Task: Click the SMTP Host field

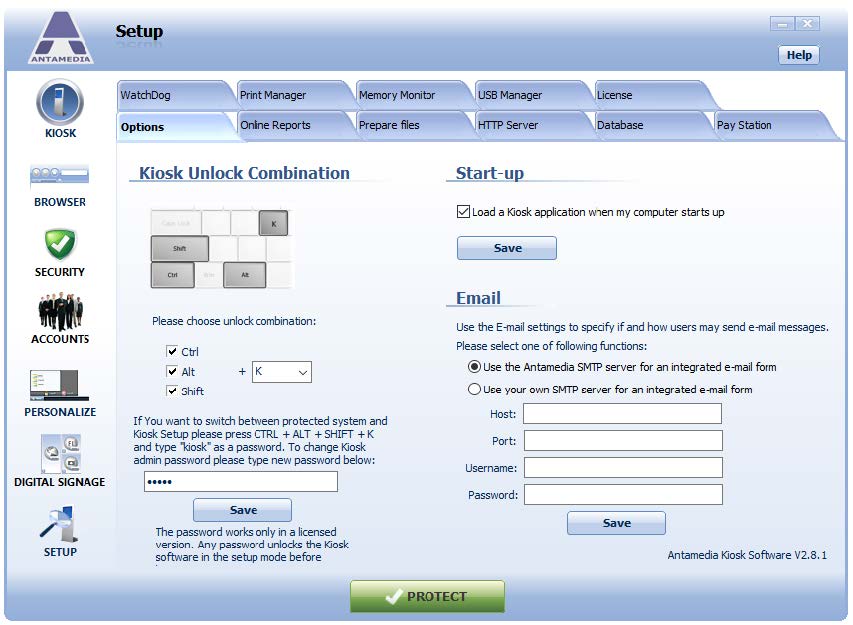Action: tap(623, 413)
